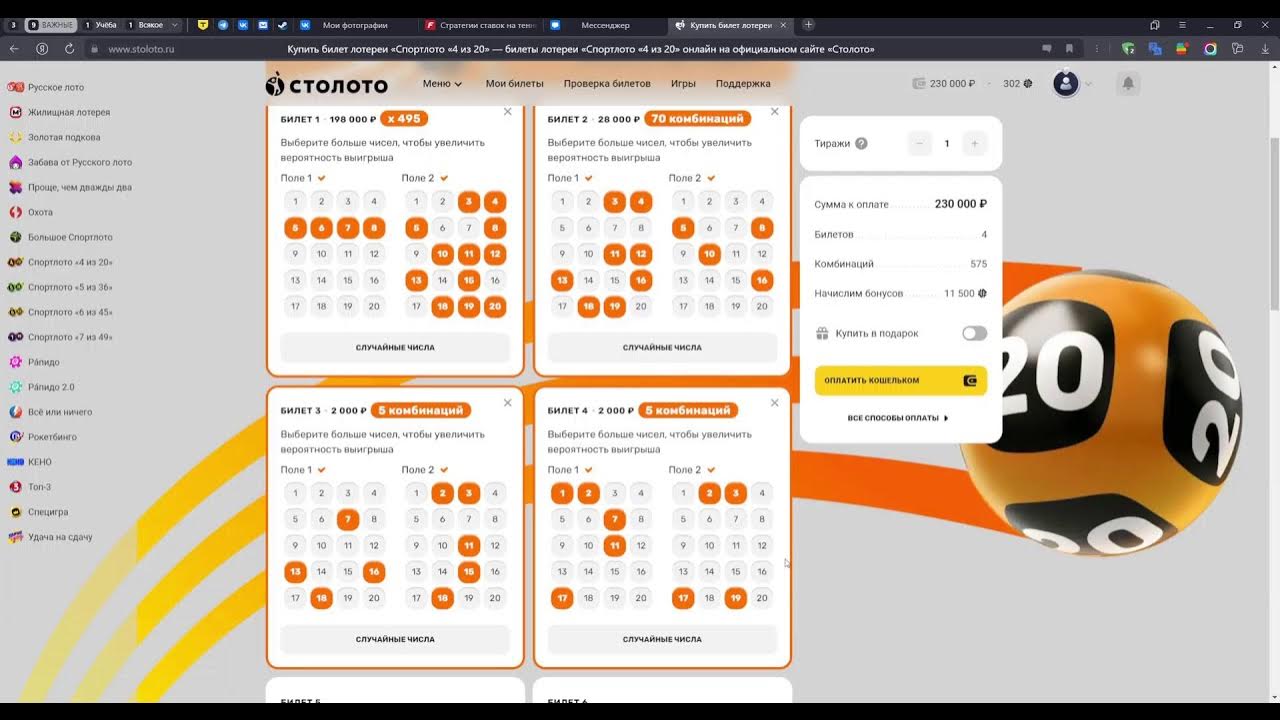1280x720 pixels.
Task: Click the browser address bar www.stoloto.ru
Action: pyautogui.click(x=141, y=48)
